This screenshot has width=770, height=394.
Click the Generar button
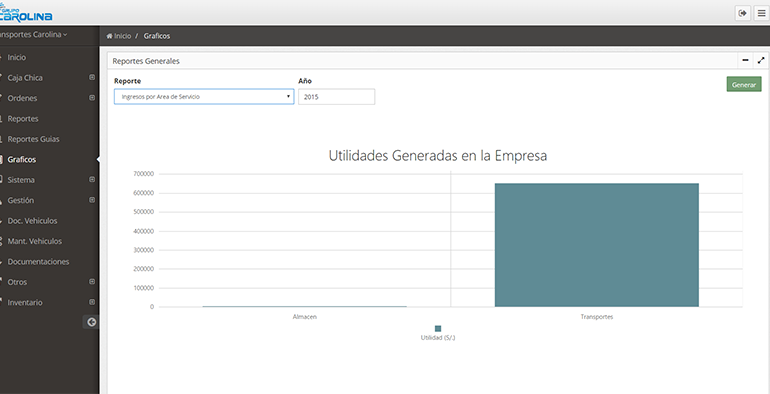click(x=744, y=84)
